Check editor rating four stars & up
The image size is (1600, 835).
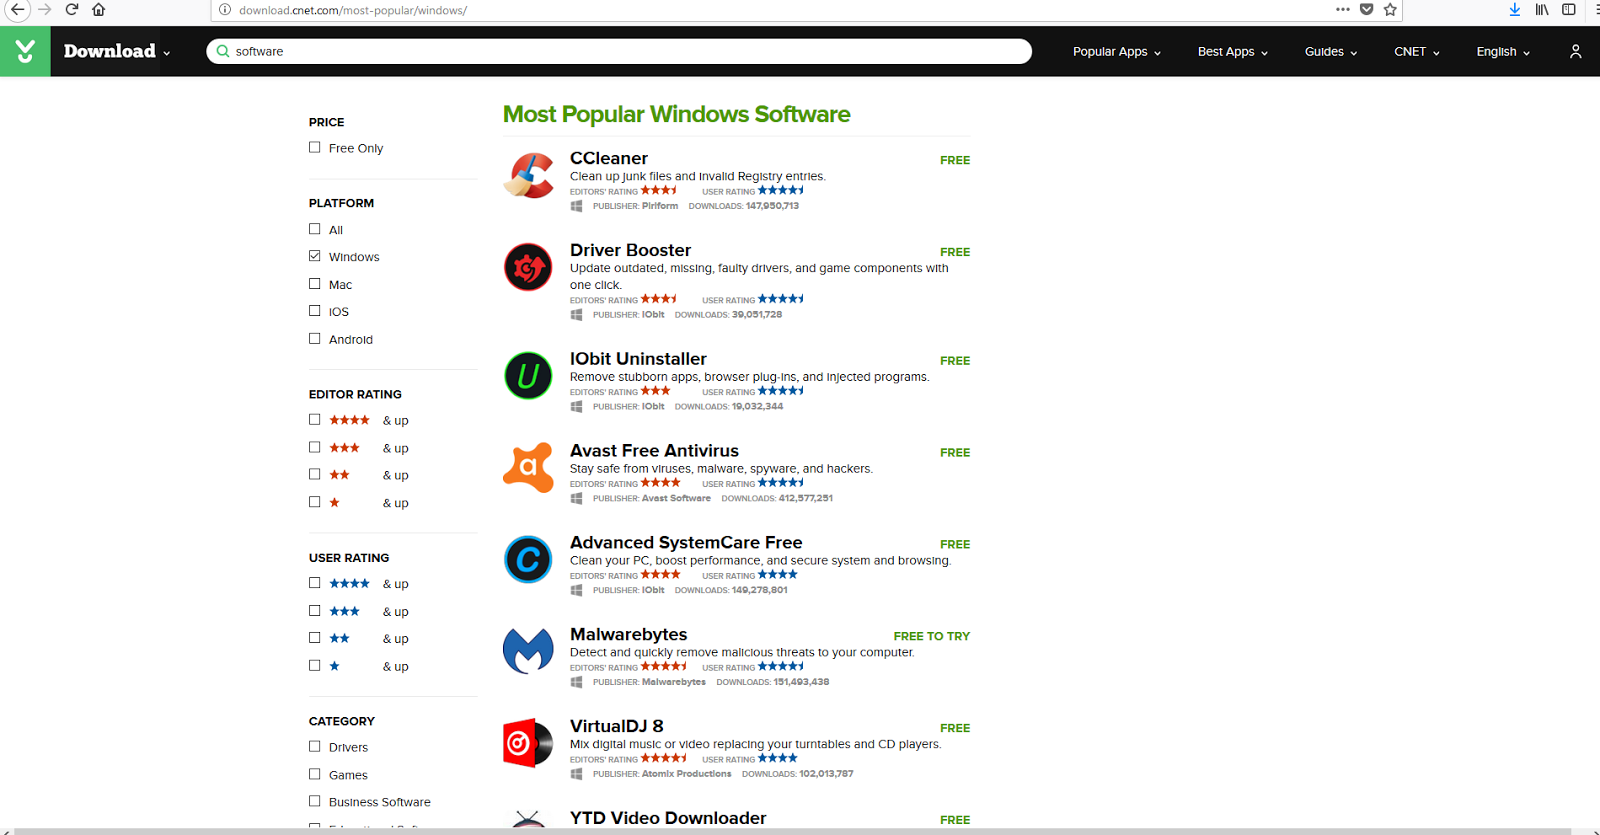pos(315,420)
